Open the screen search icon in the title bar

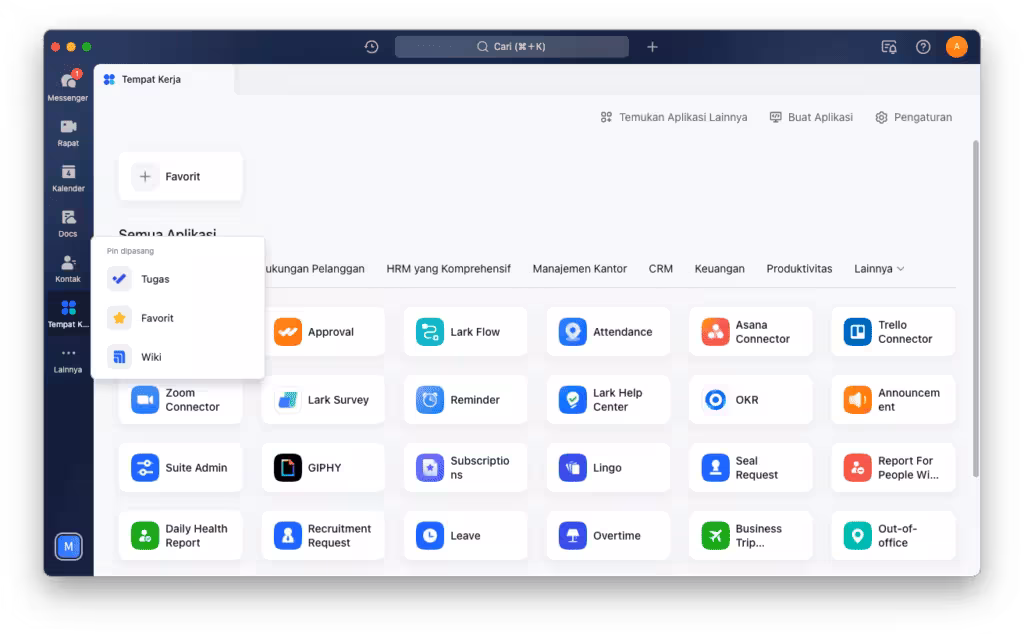pyautogui.click(x=889, y=47)
